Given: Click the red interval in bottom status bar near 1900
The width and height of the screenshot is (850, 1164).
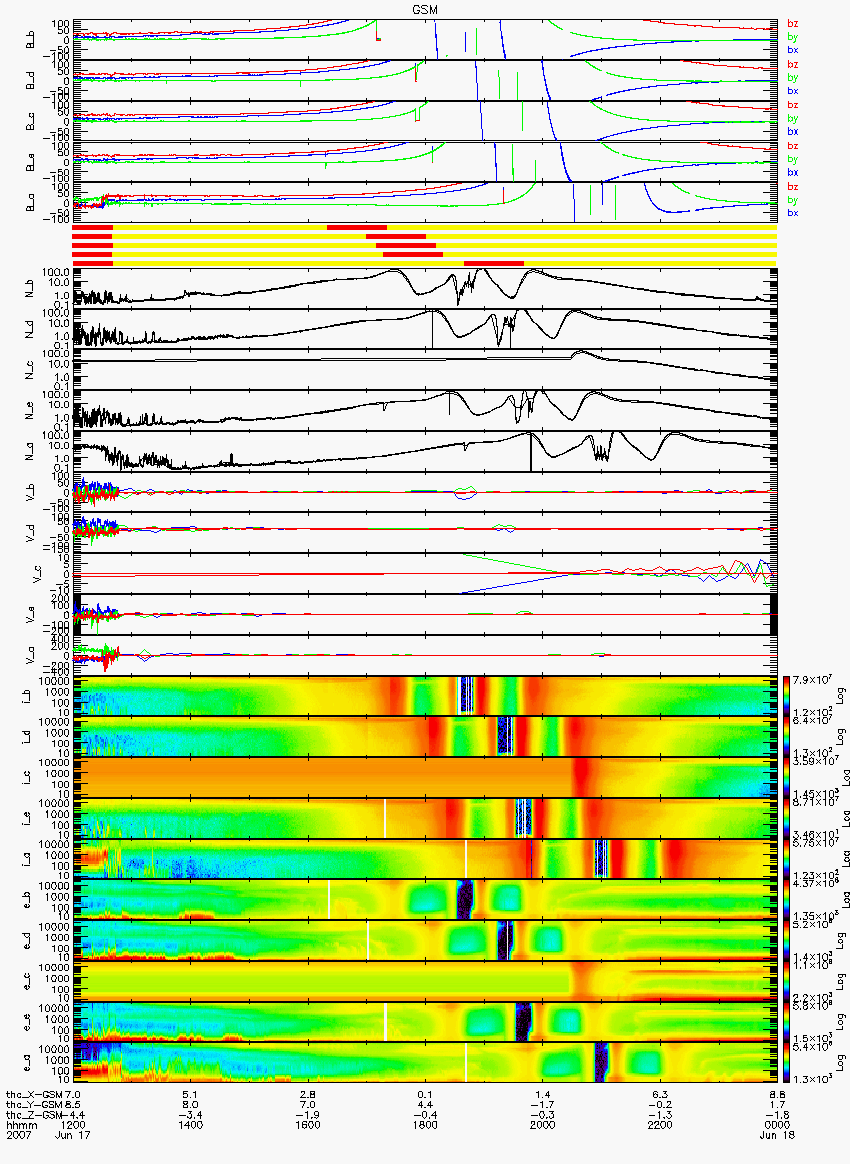Looking at the screenshot, I should [494, 264].
